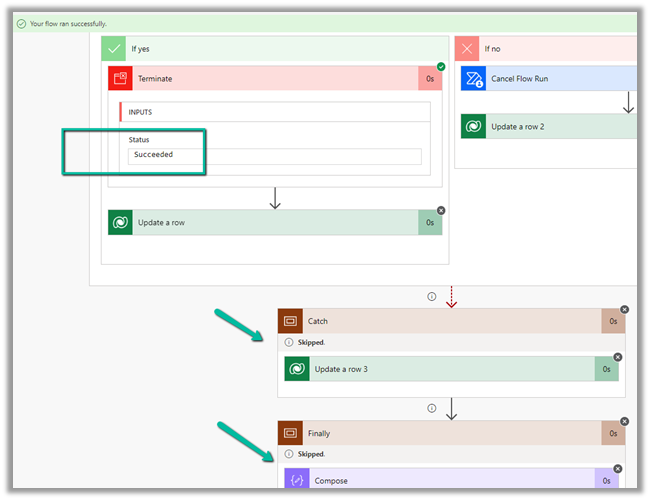Click the red X If no icon
Screen dimensions: 650x500
click(467, 49)
